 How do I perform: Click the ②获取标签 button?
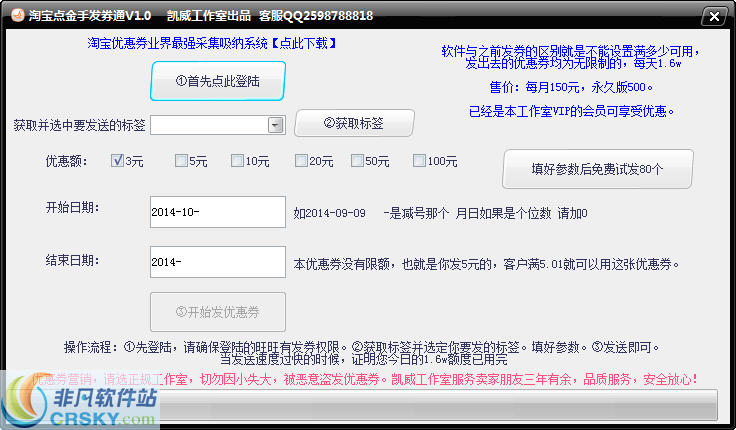pyautogui.click(x=354, y=123)
